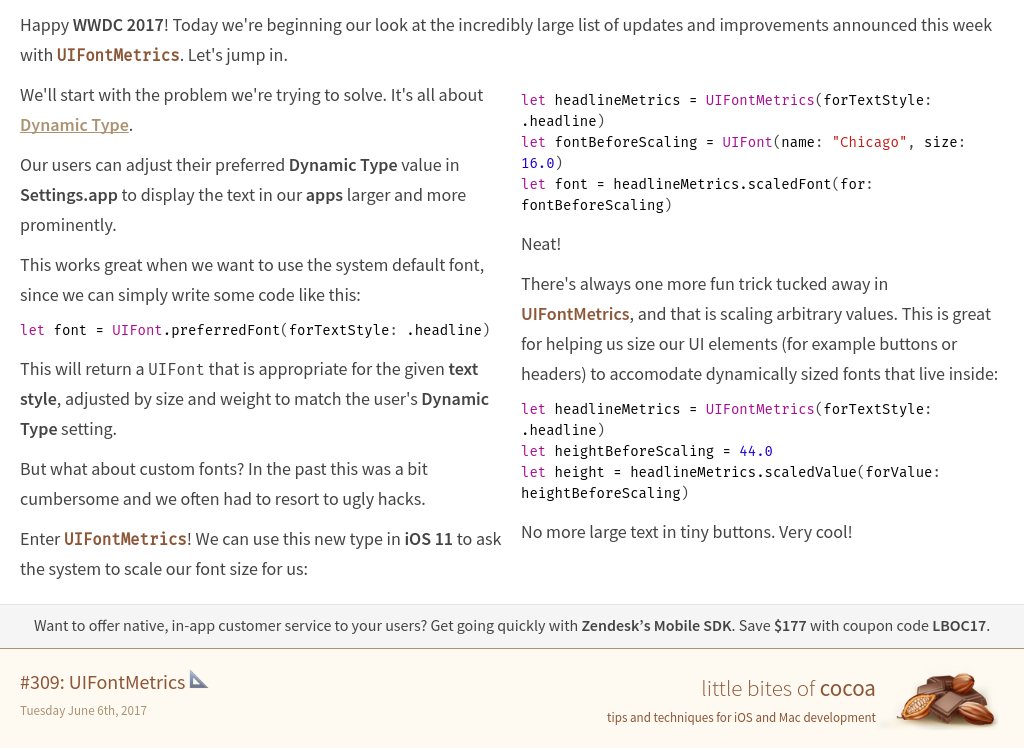Open the #309: UIFontMetrics title link

coord(103,682)
